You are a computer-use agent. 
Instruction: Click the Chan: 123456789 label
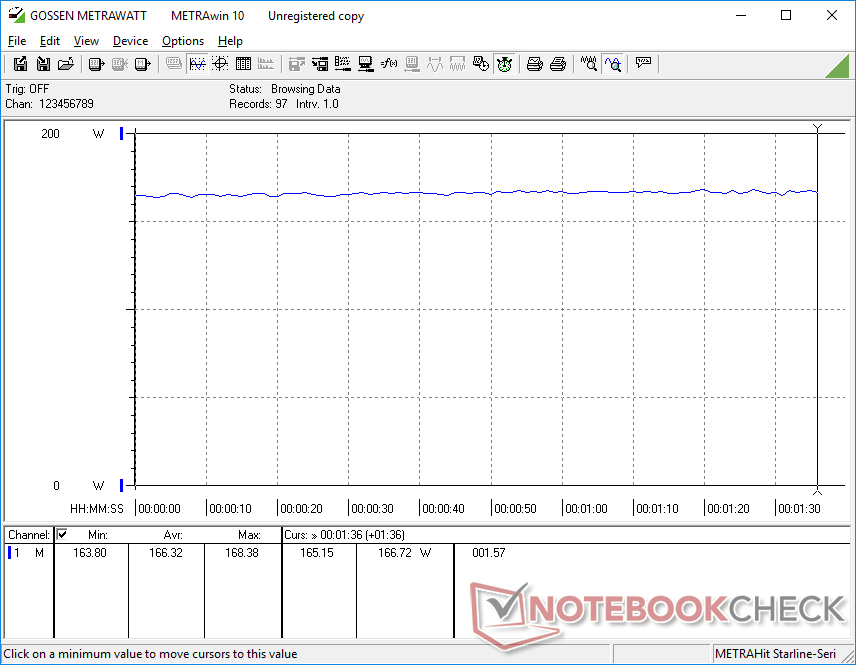pos(50,104)
